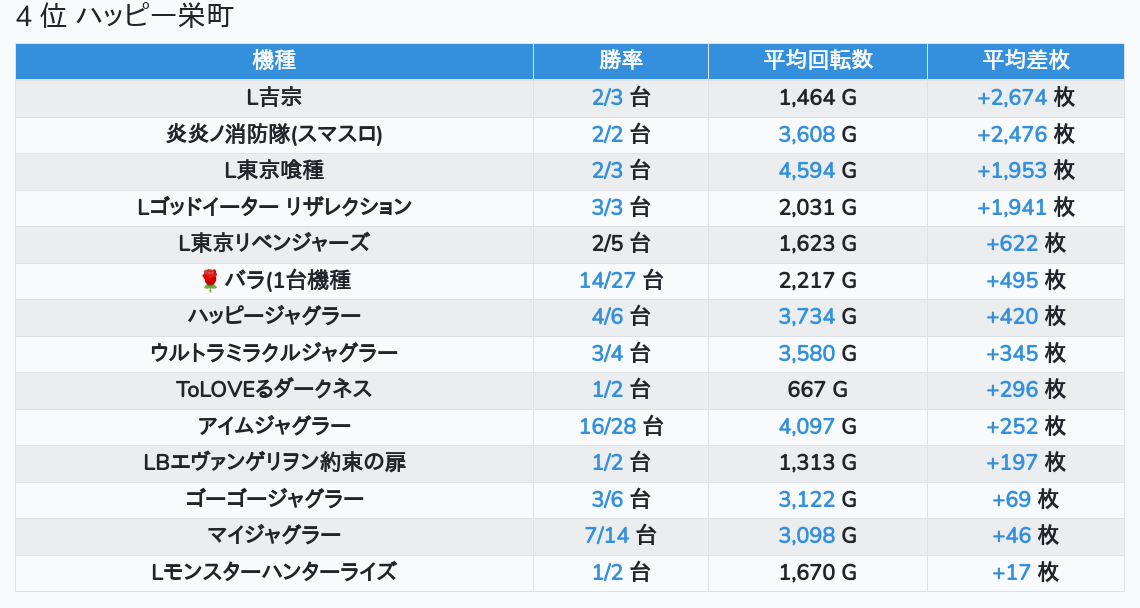Select the 平均回転数 column header

pos(817,60)
